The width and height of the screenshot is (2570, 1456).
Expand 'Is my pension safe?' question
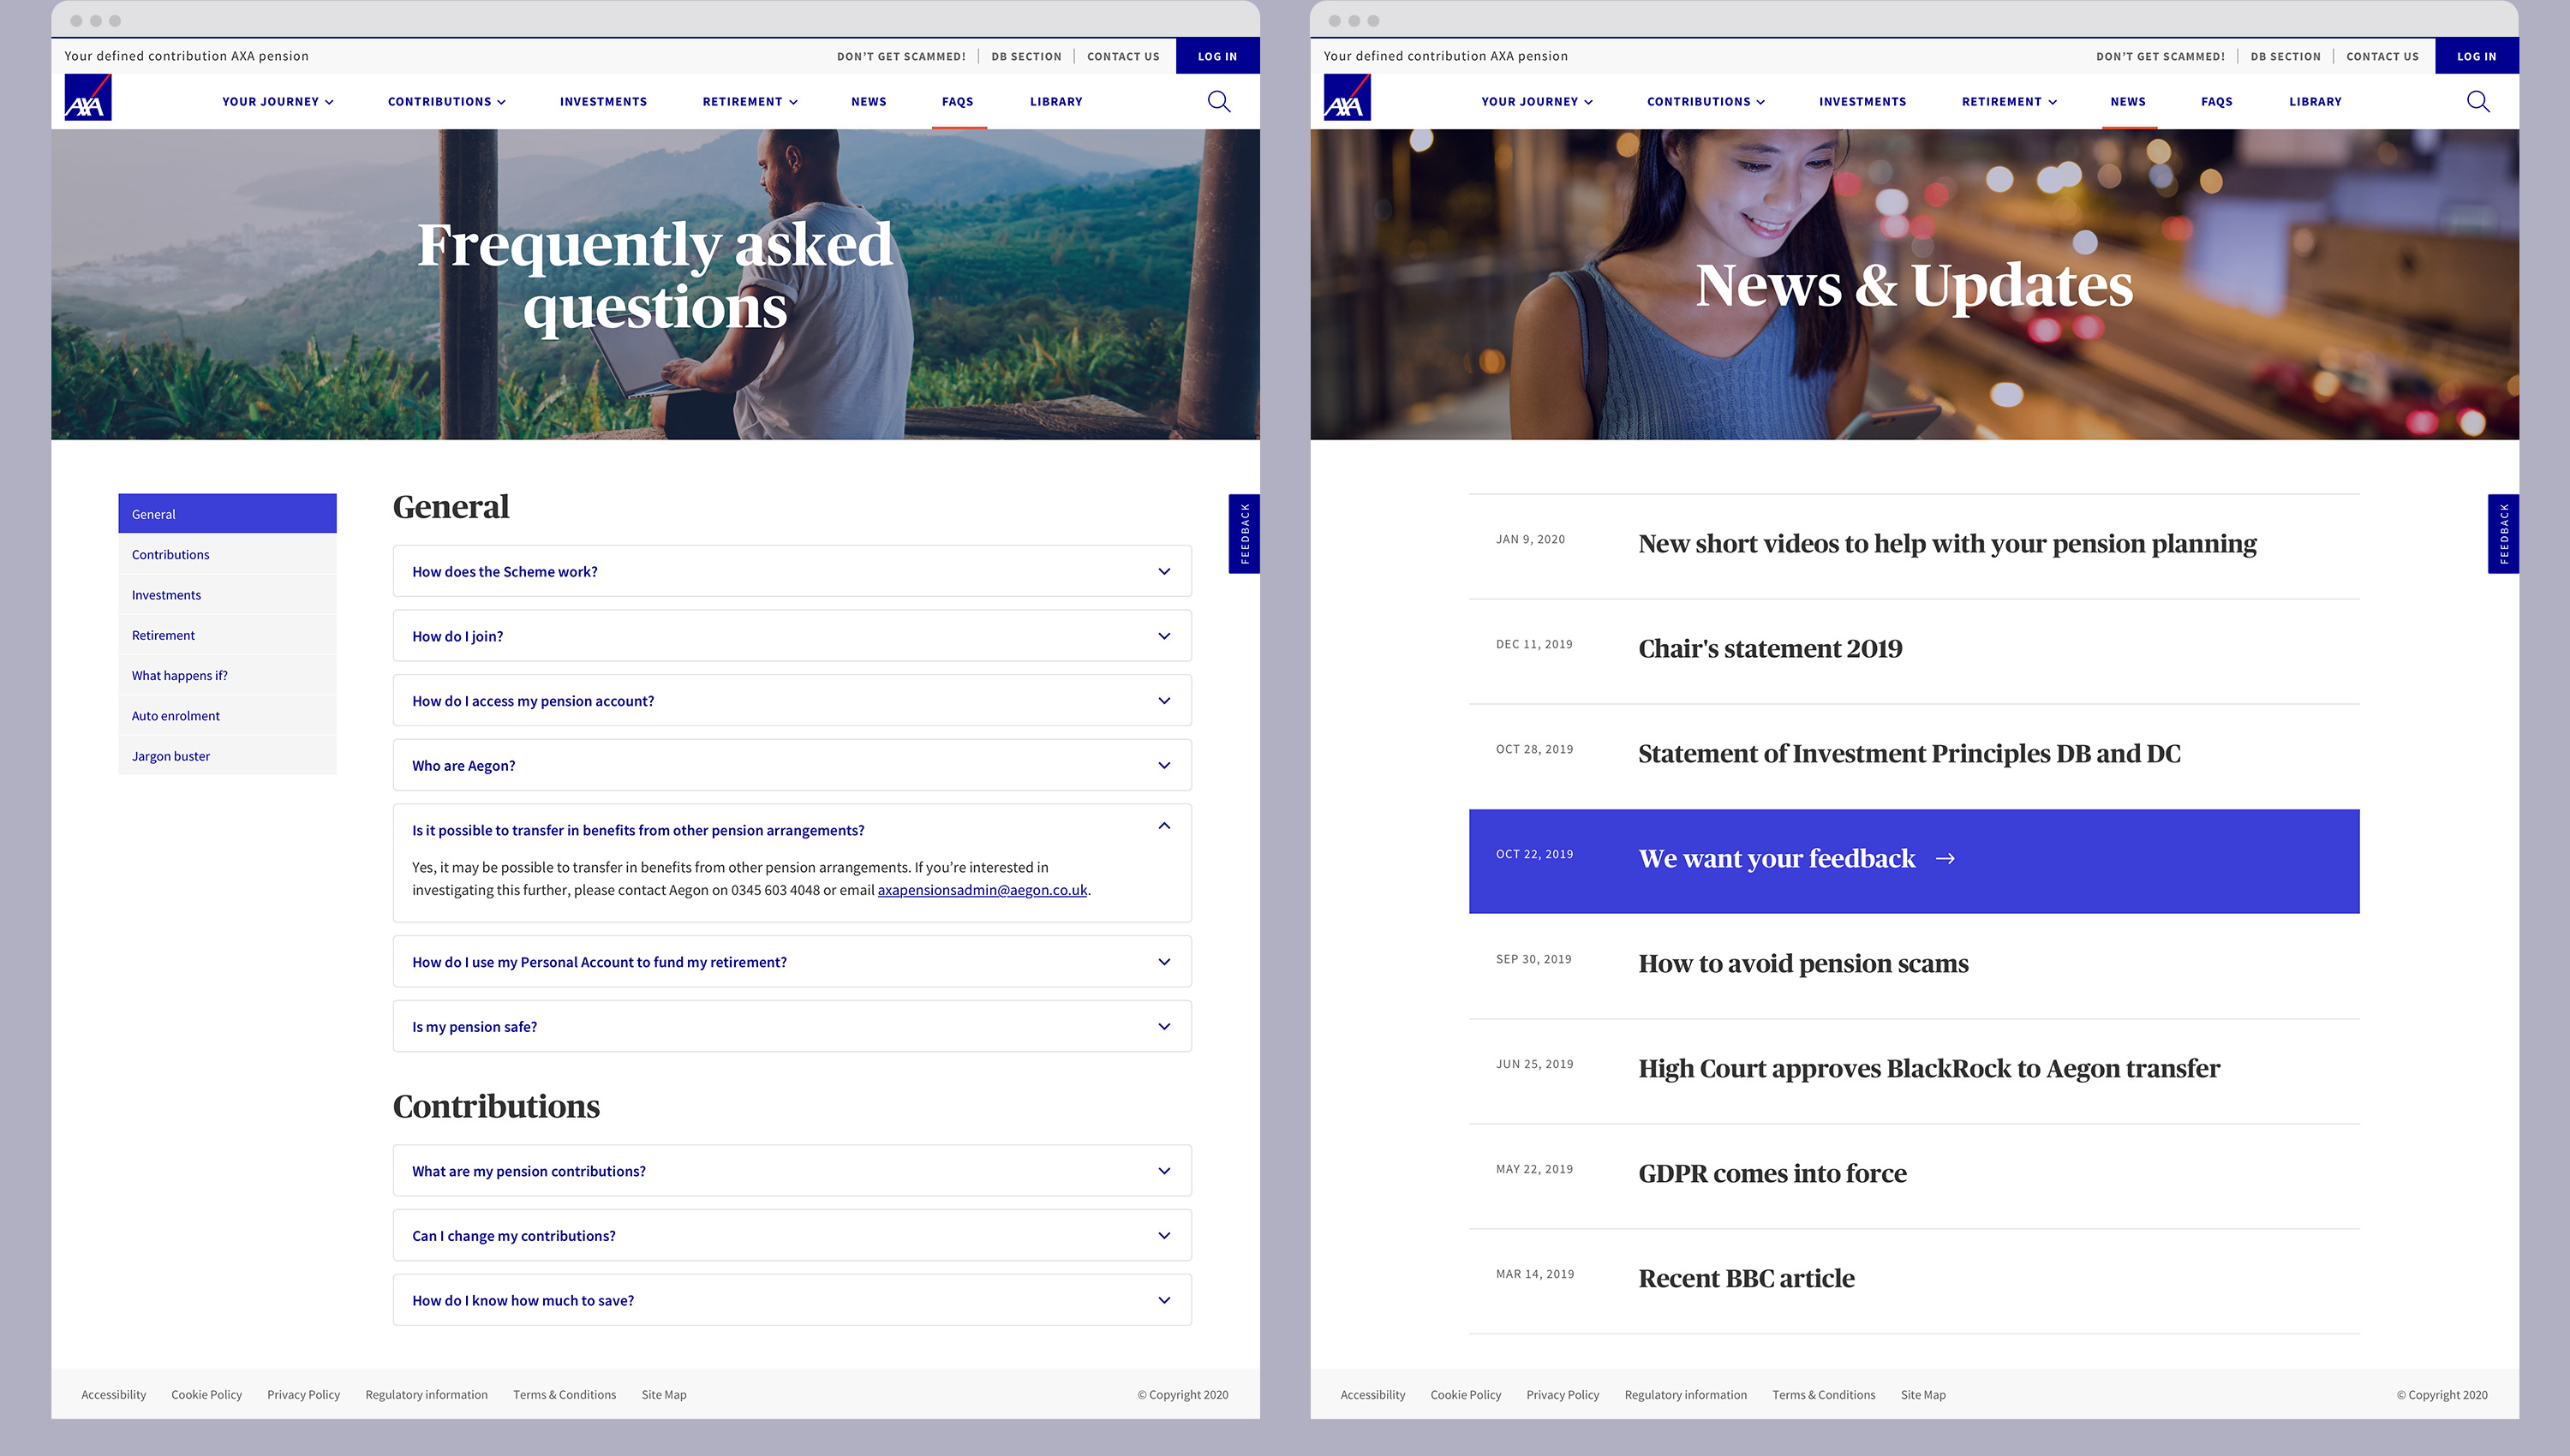tap(792, 1027)
